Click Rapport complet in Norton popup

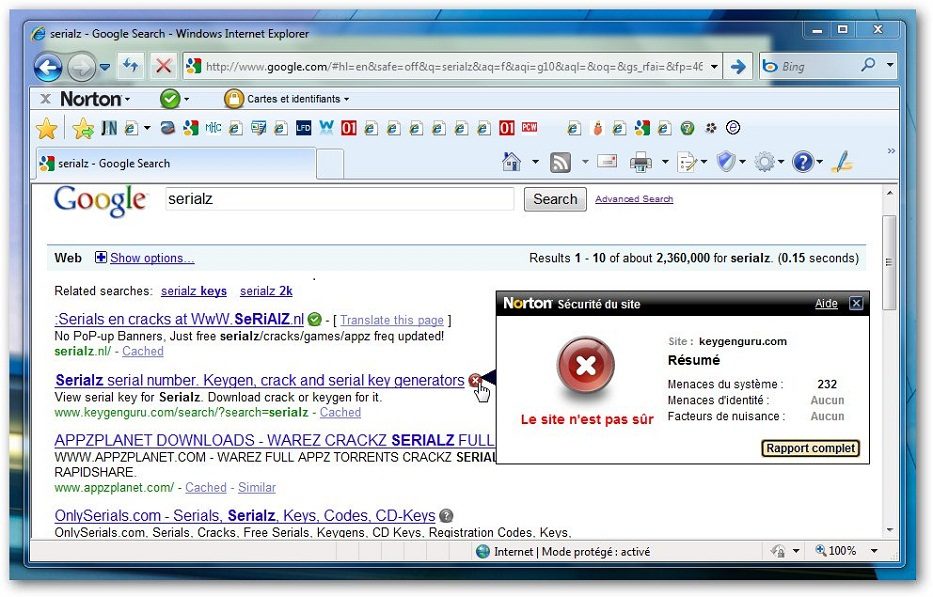(x=810, y=448)
